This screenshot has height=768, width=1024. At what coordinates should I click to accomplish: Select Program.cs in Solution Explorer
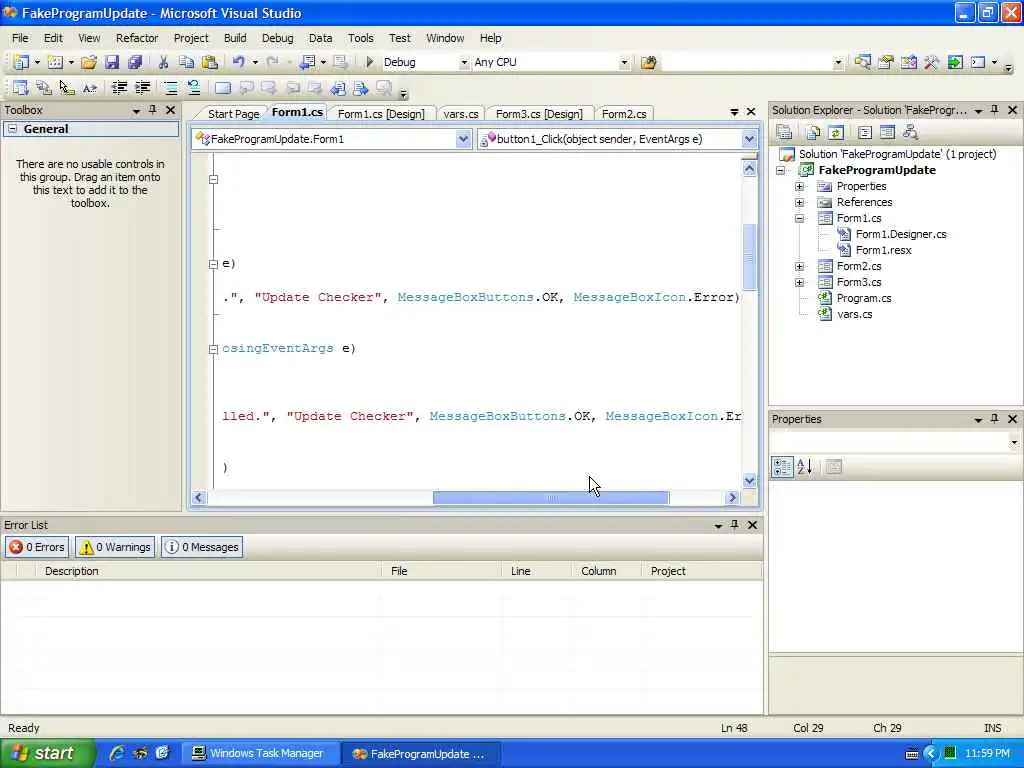pyautogui.click(x=863, y=298)
